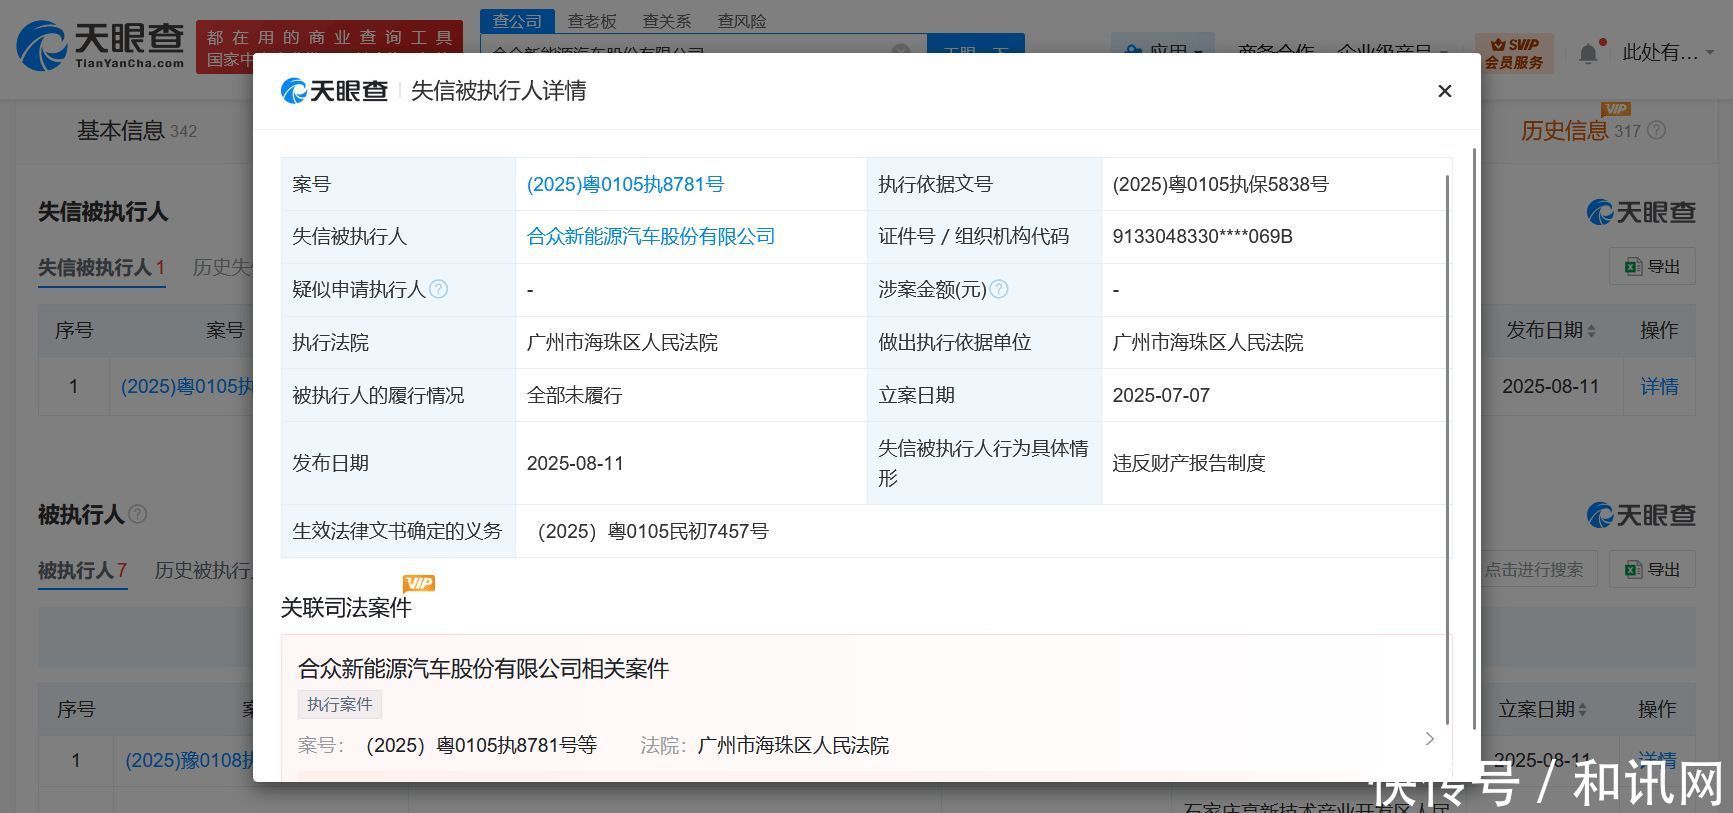Click the help icon beside the 被执行人 heading

(x=138, y=514)
